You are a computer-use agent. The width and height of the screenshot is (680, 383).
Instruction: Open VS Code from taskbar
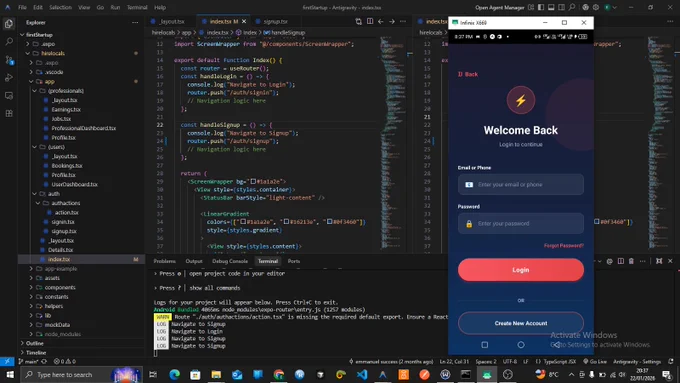[362, 374]
